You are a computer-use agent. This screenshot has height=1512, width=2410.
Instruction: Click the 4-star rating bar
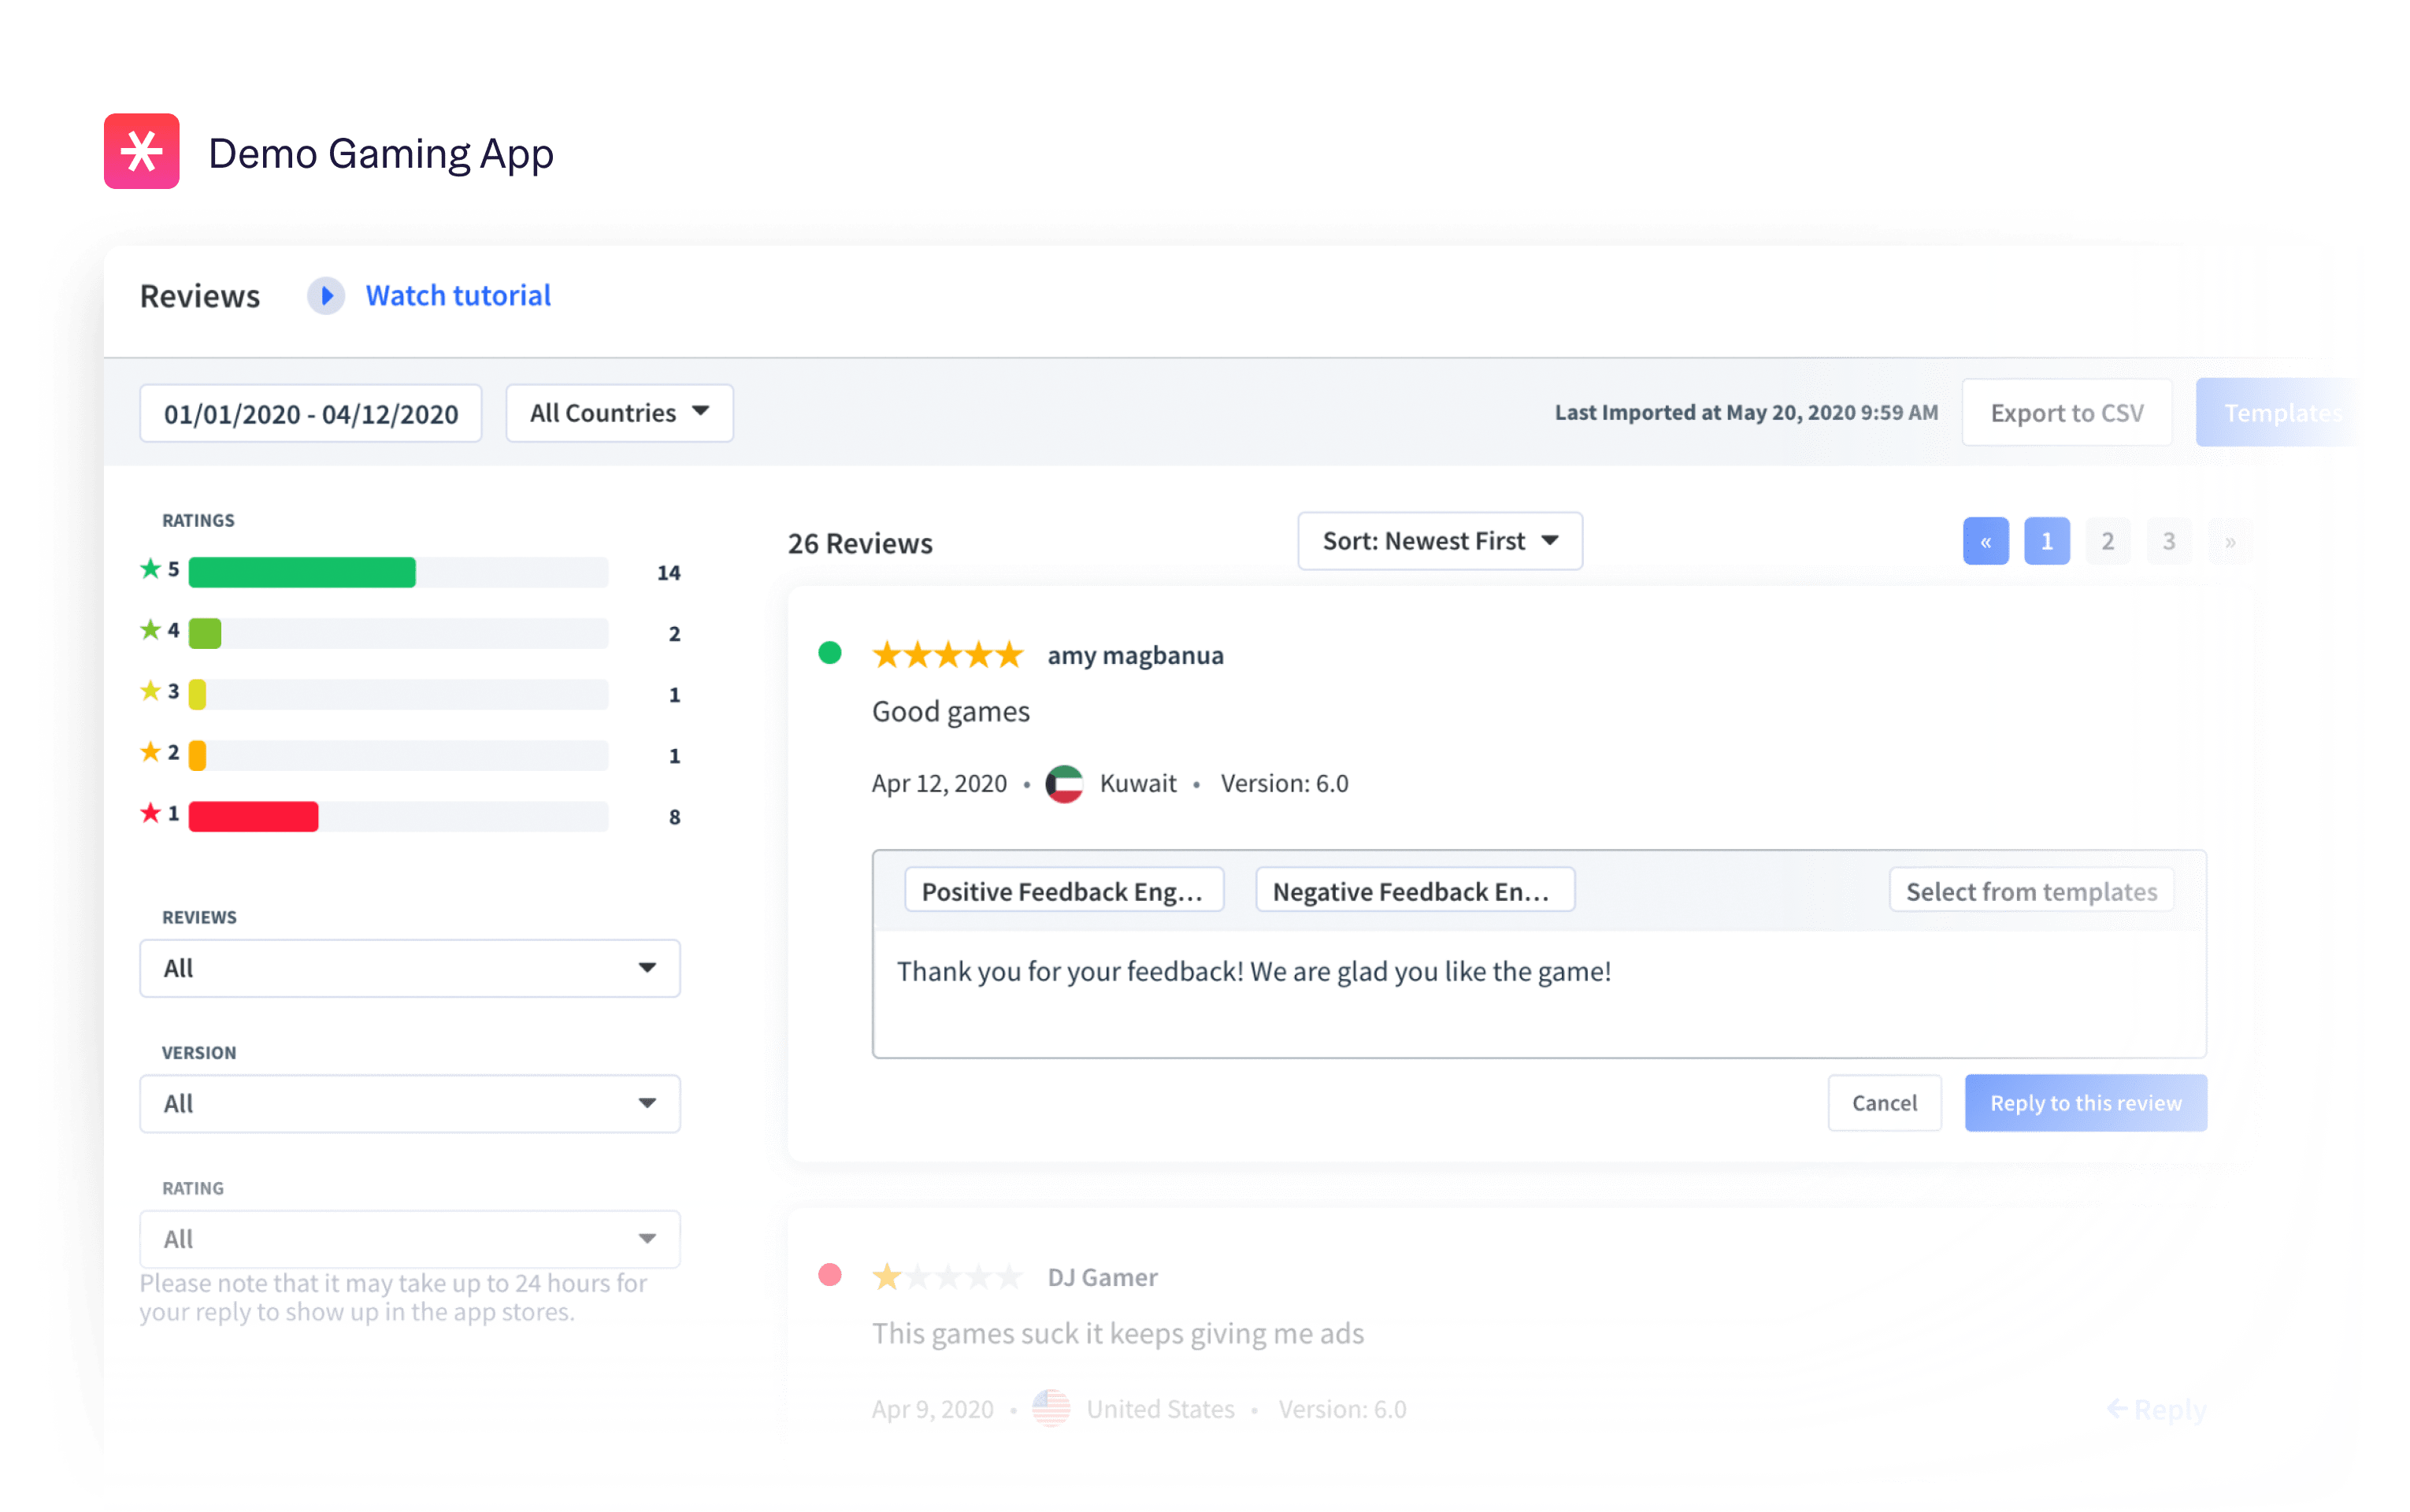398,633
